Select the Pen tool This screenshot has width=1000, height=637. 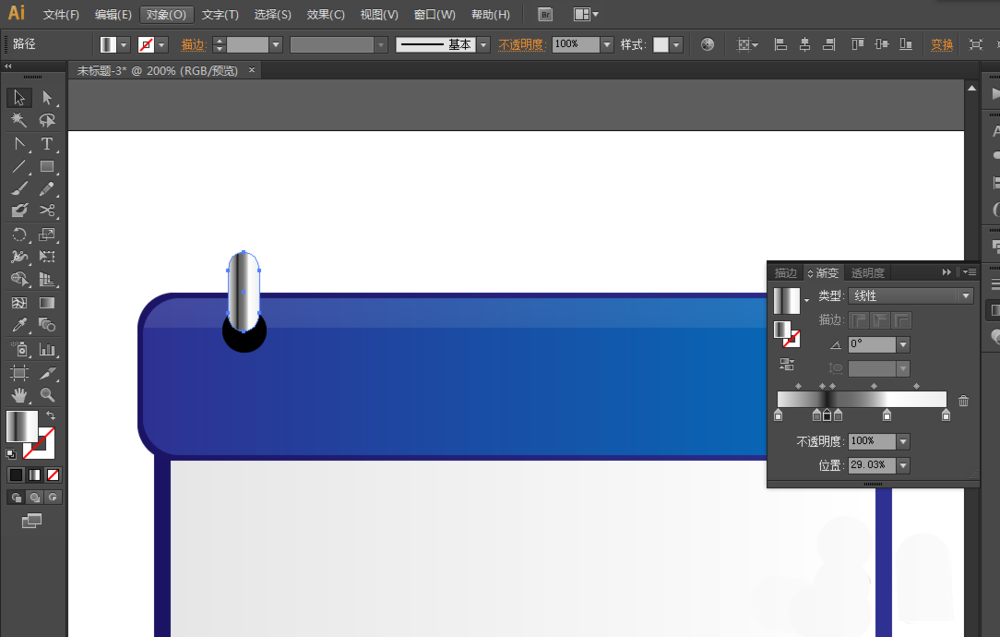click(19, 144)
